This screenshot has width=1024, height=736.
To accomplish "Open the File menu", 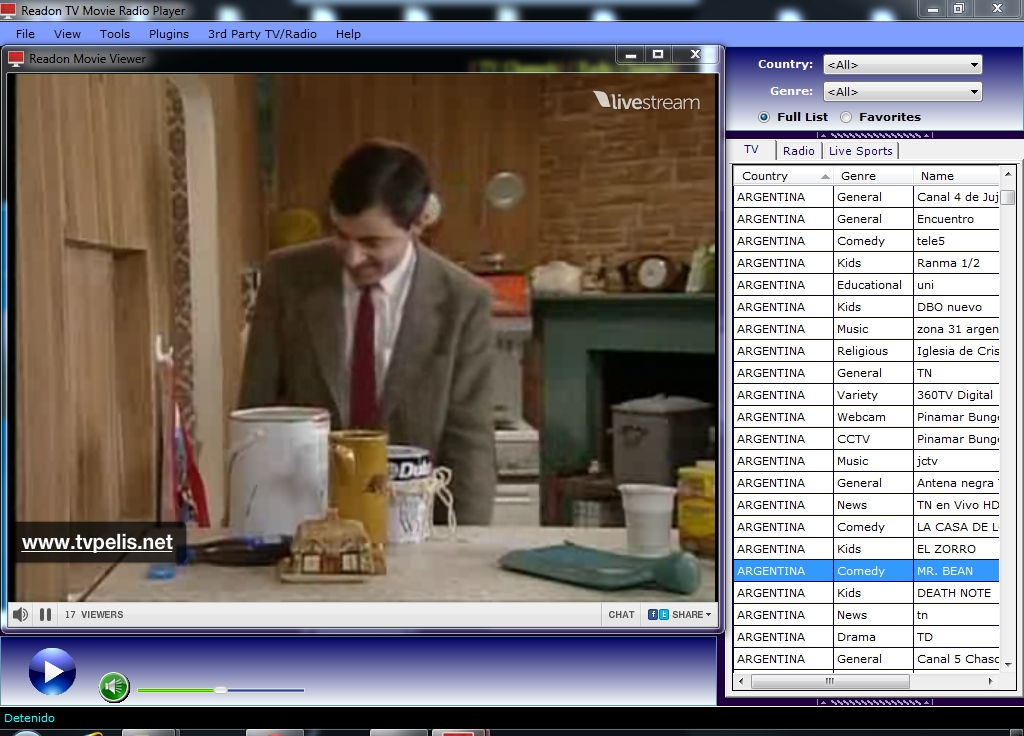I will click(x=25, y=34).
